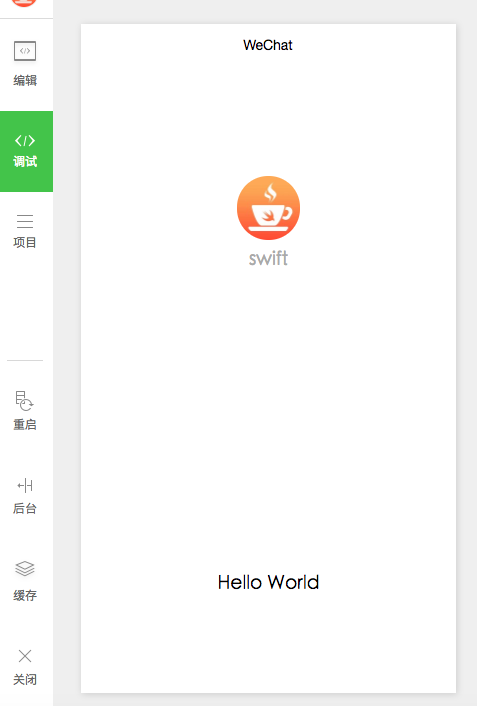Tap the gray swift nickname text
The width and height of the screenshot is (477, 706).
(x=268, y=258)
